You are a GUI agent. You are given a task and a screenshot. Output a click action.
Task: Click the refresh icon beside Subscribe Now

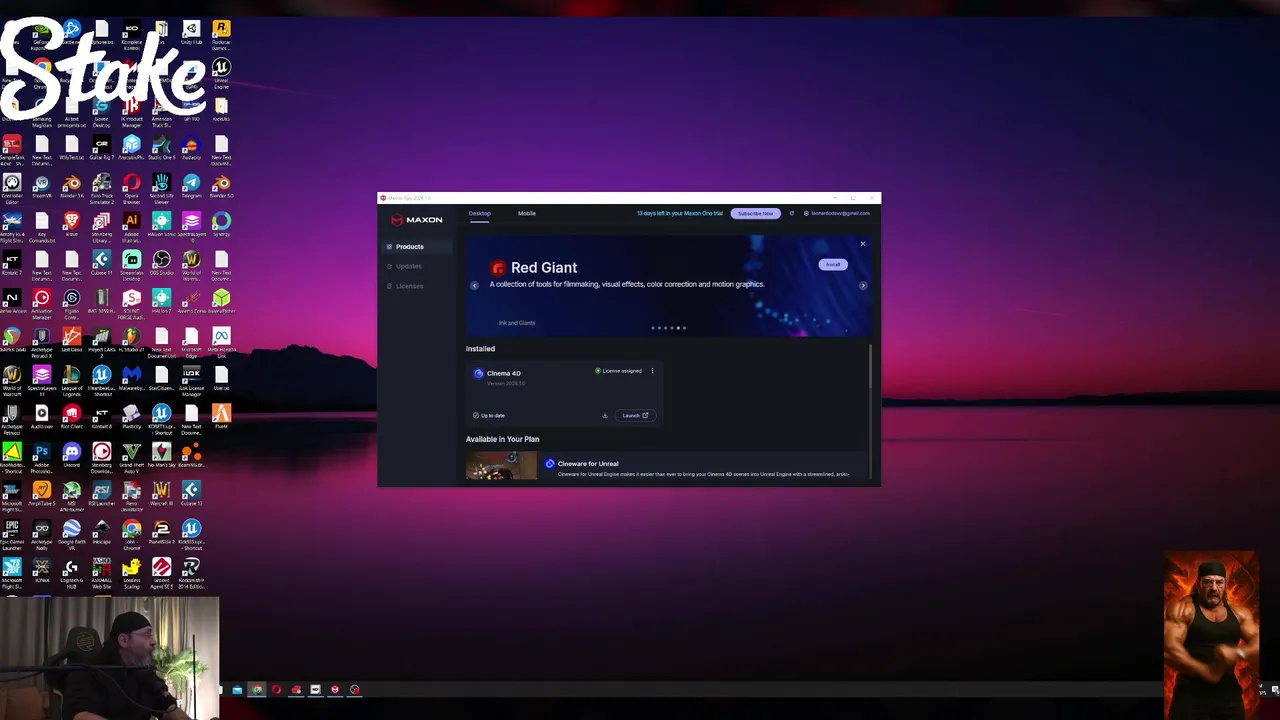(791, 213)
